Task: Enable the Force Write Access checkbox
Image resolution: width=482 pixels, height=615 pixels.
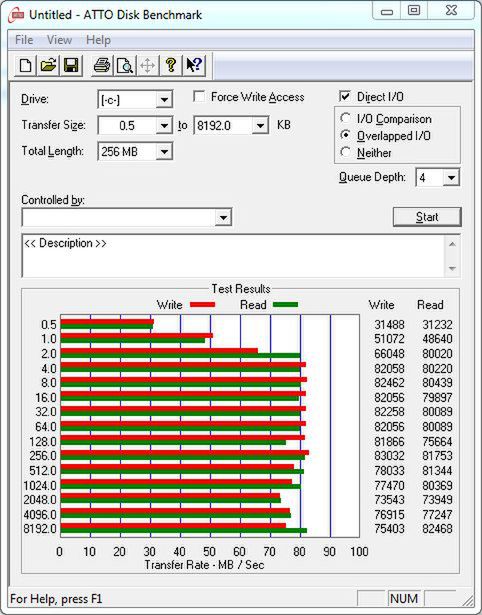Action: click(199, 96)
